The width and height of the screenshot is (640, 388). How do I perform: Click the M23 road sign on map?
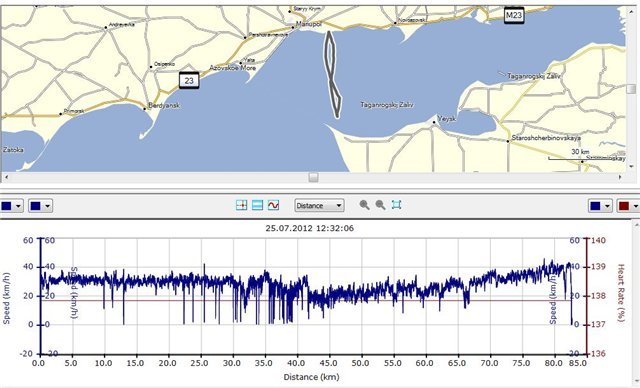pyautogui.click(x=514, y=16)
